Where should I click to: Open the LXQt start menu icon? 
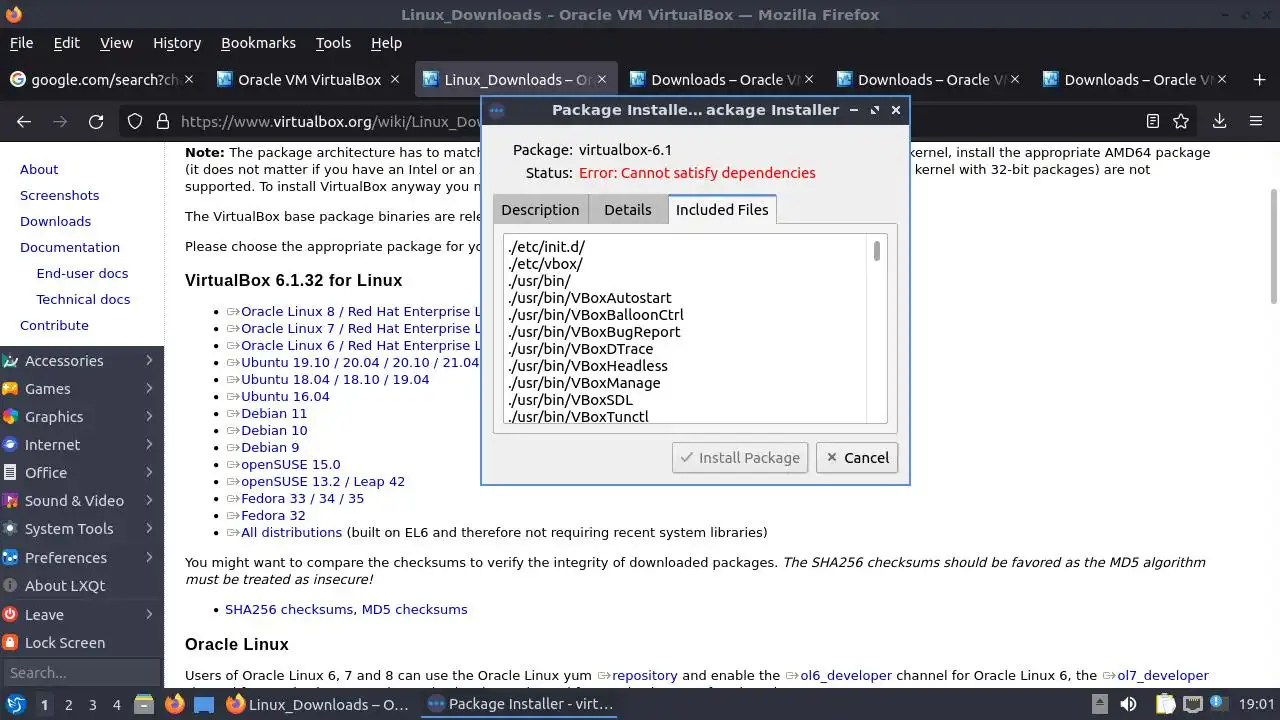click(15, 704)
